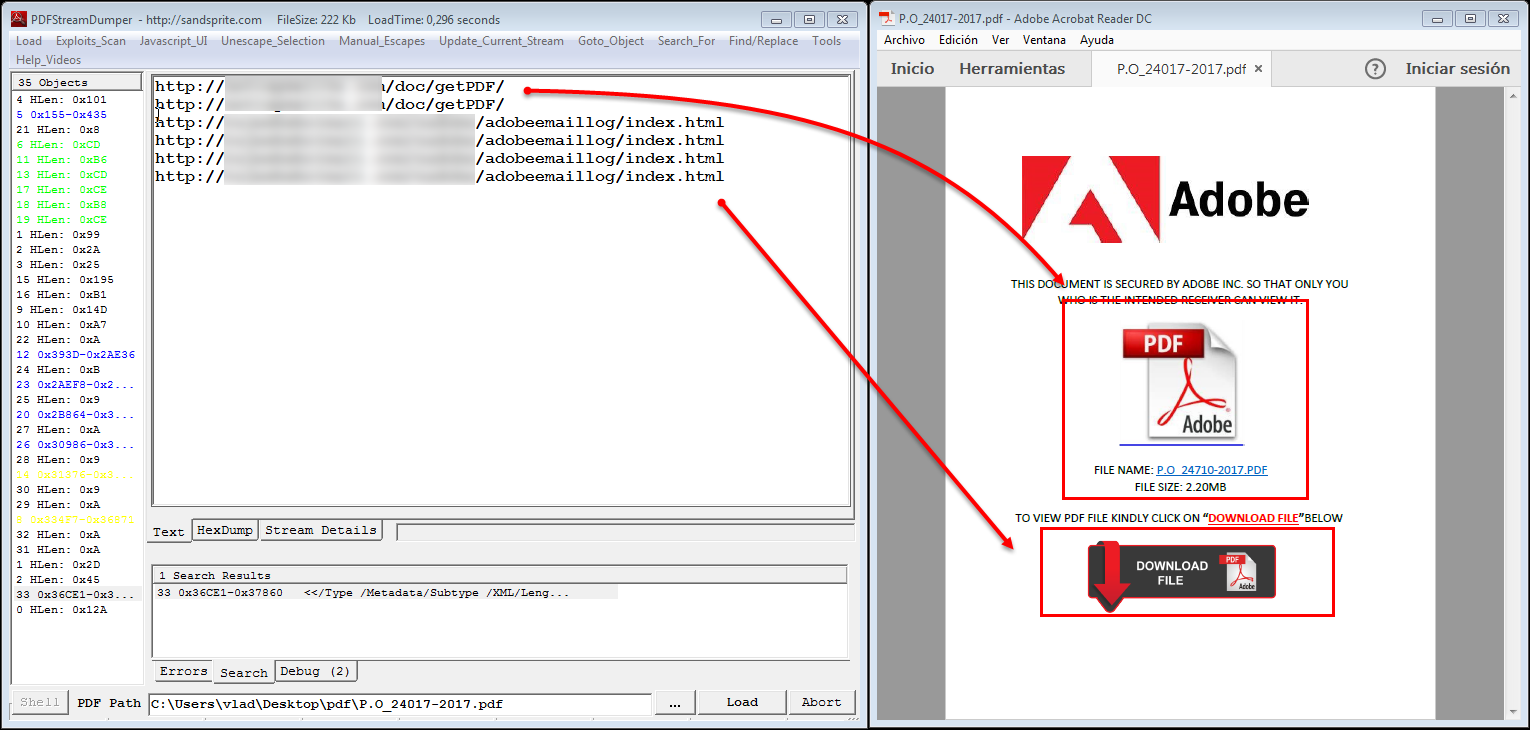Open the Javascript_UI menu
Viewport: 1530px width, 730px height.
point(173,41)
